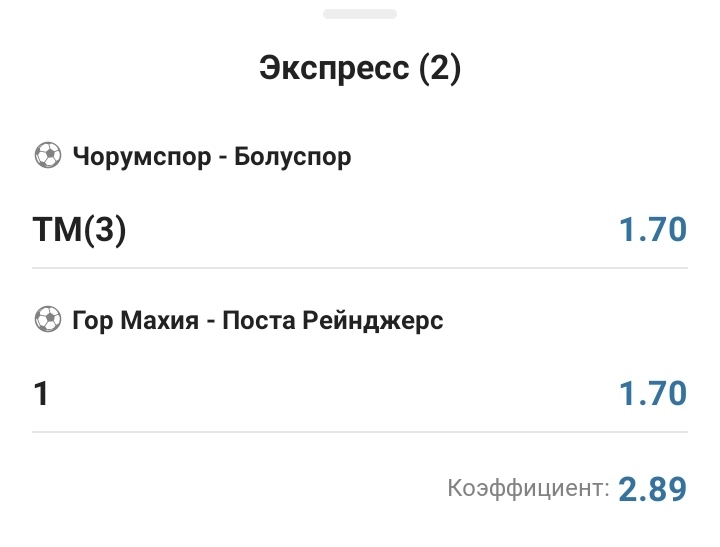The image size is (720, 547).
Task: Tap the soccer ball icon beside Чорумспор
Action: pyautogui.click(x=47, y=156)
